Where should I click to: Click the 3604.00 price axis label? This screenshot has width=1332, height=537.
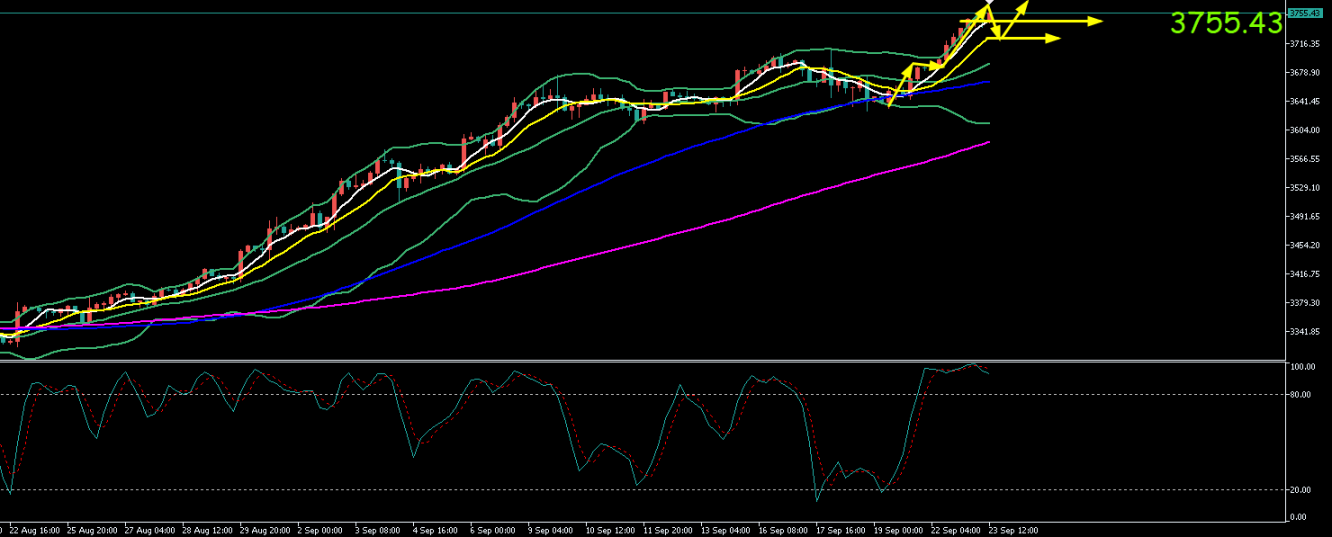pyautogui.click(x=1304, y=130)
